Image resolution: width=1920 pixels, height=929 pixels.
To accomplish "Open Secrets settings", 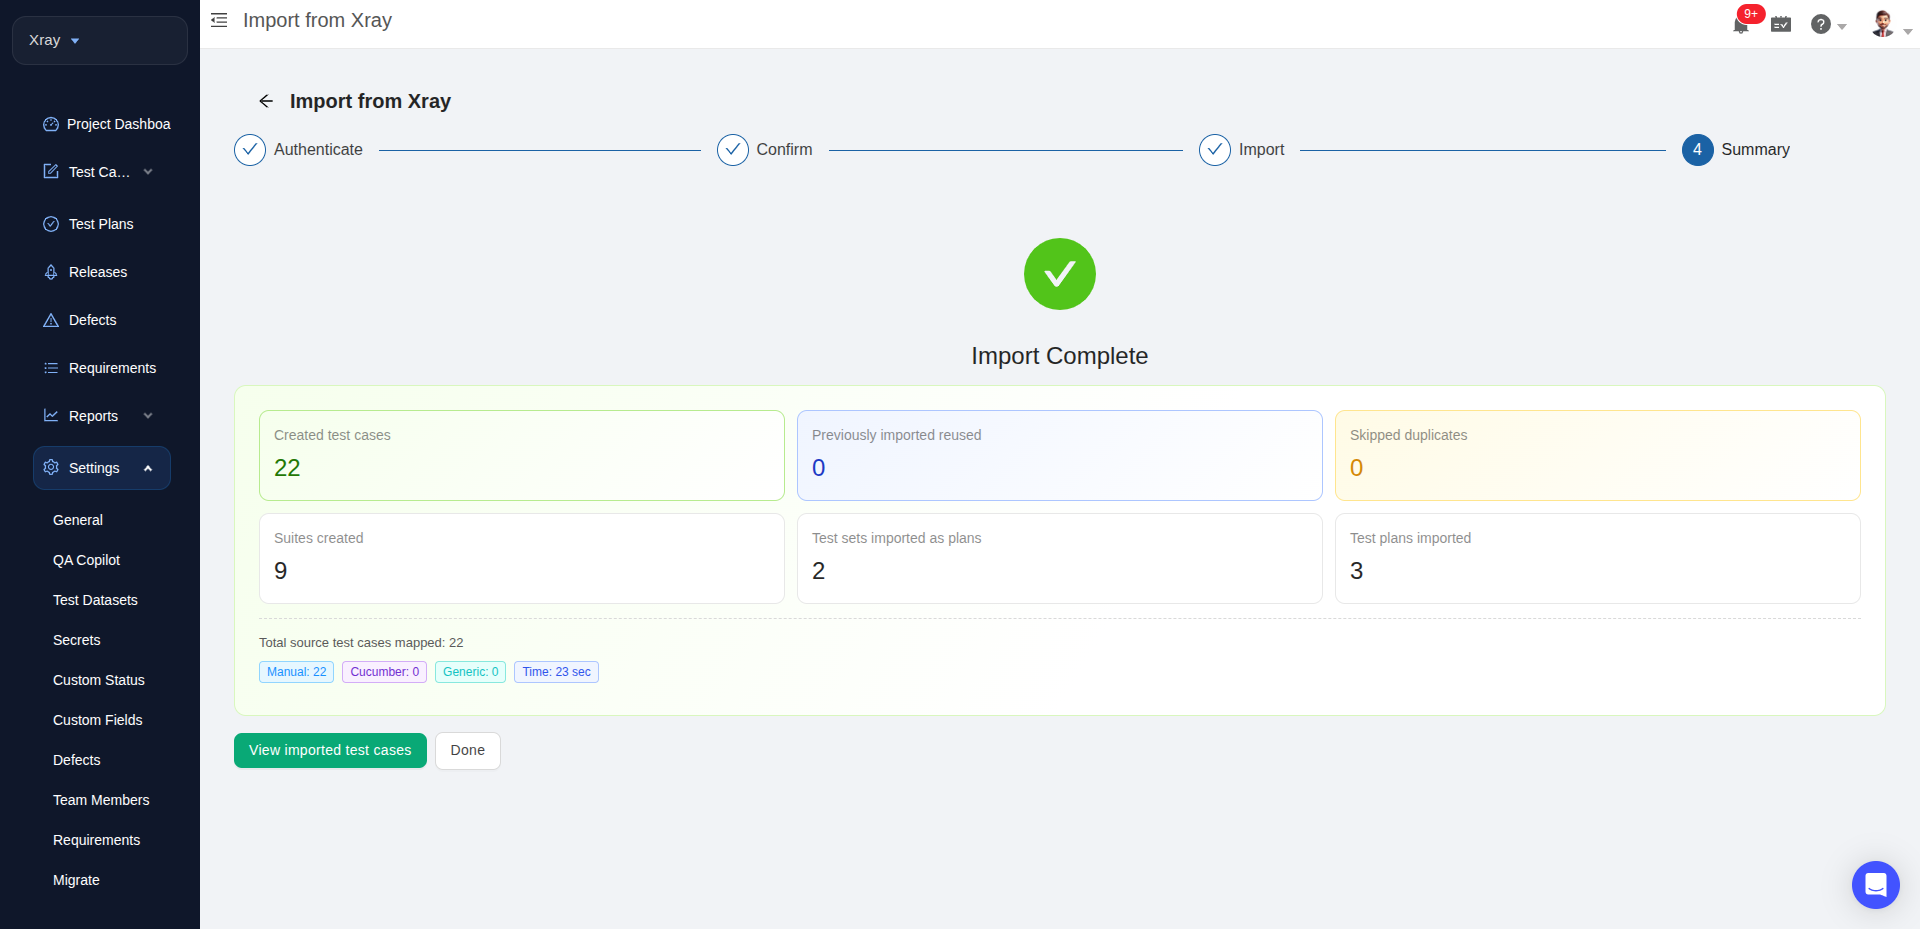I will (x=76, y=640).
